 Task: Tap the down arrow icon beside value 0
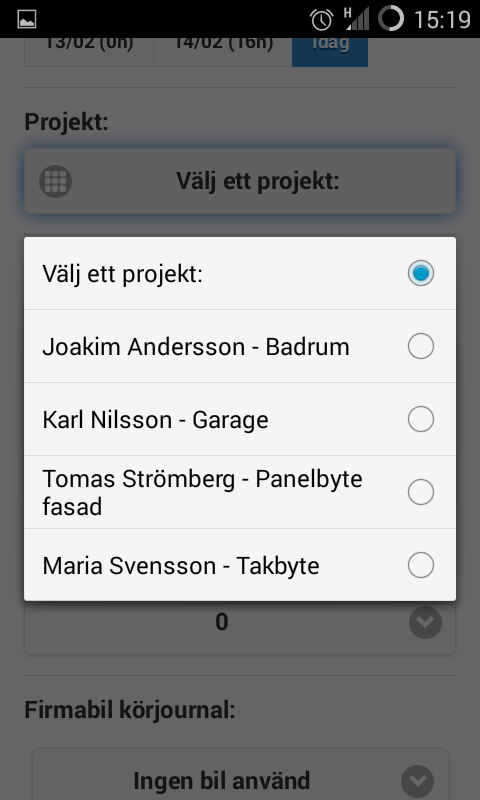point(425,622)
